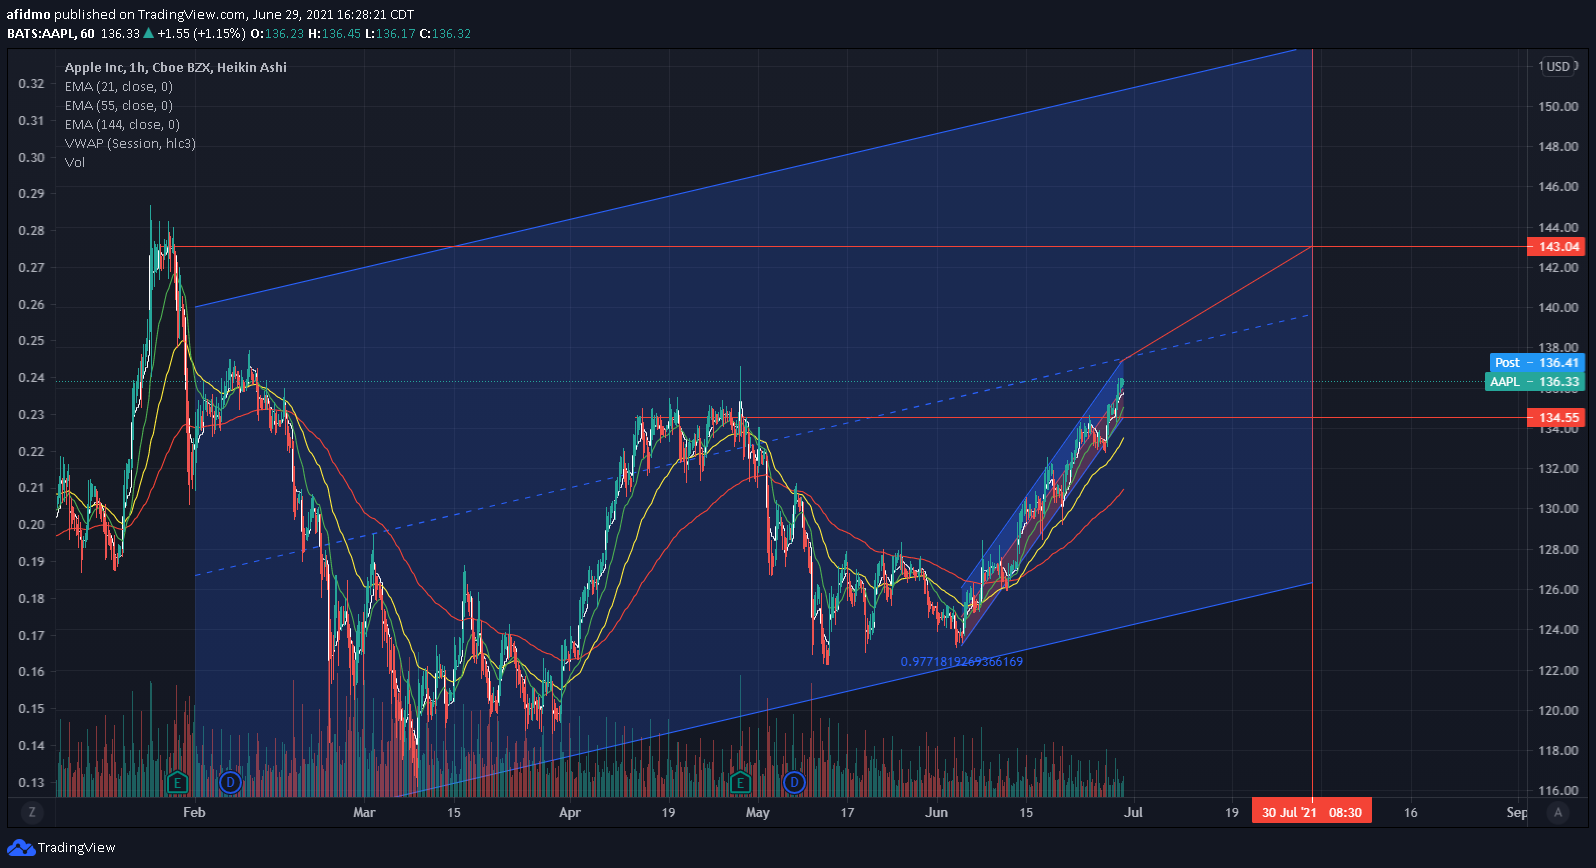
Task: Click the 116.00 price axis label
Action: 1559,790
